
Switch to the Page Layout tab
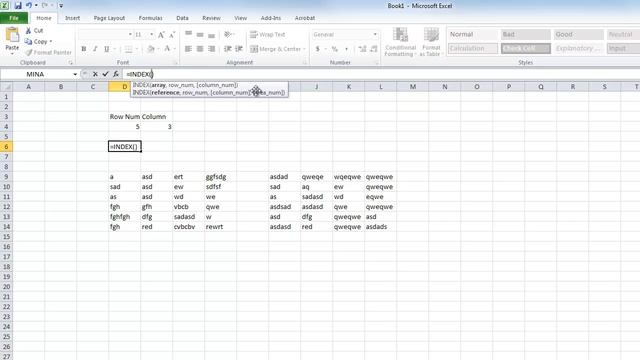pos(109,18)
